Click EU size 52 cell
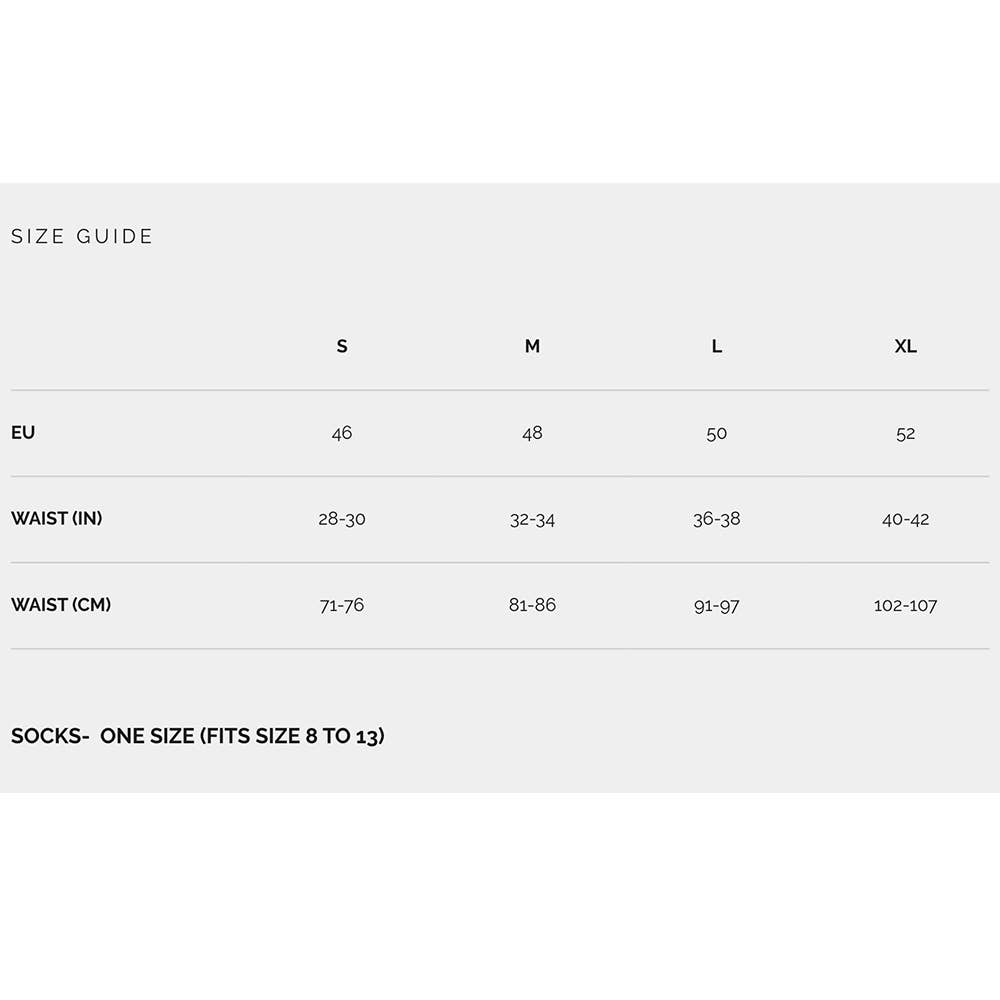The width and height of the screenshot is (1000, 1000). pos(906,434)
